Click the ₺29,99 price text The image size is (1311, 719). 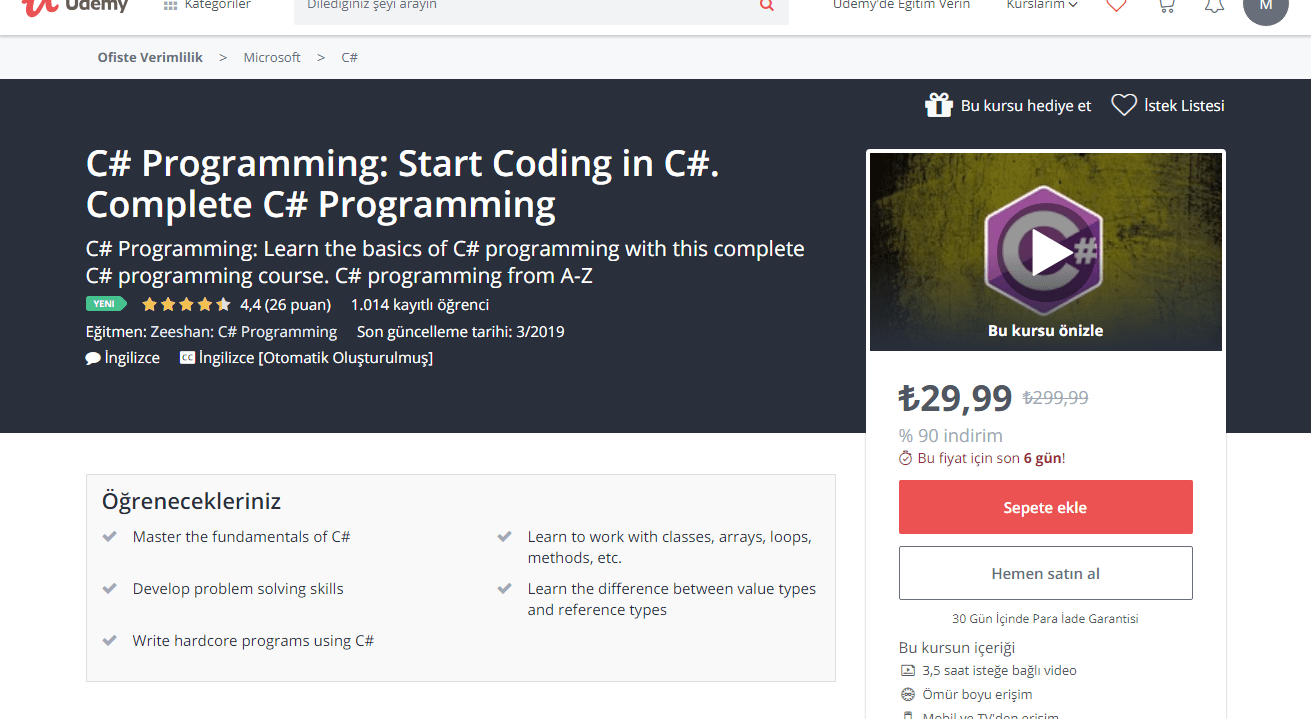[x=956, y=397]
